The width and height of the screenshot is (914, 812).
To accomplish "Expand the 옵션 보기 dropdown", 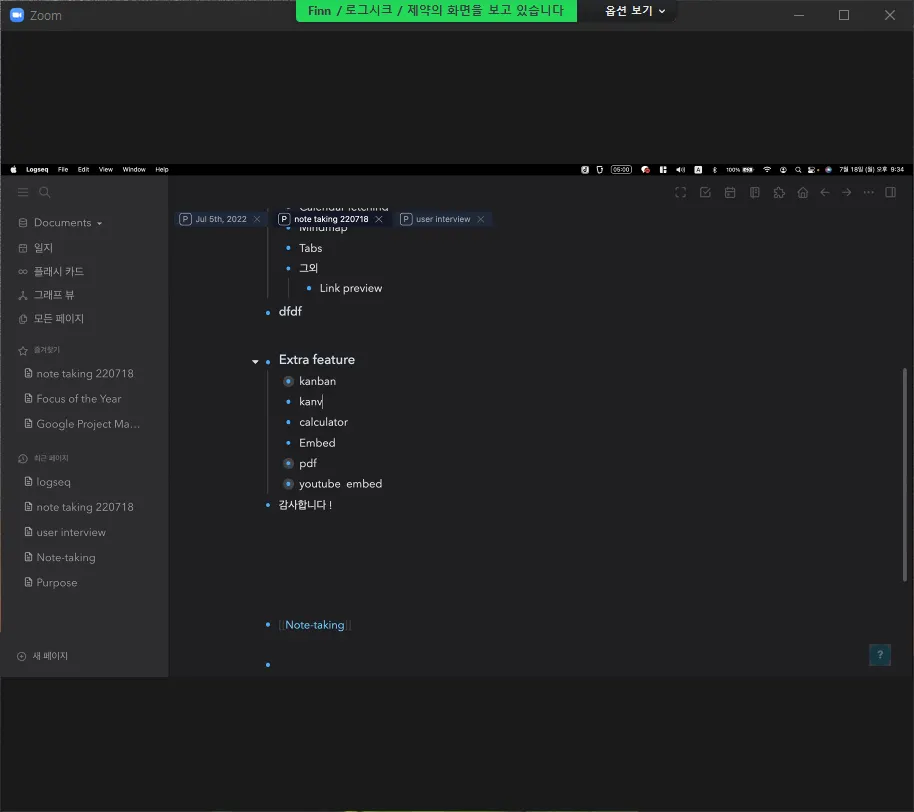I will point(634,11).
